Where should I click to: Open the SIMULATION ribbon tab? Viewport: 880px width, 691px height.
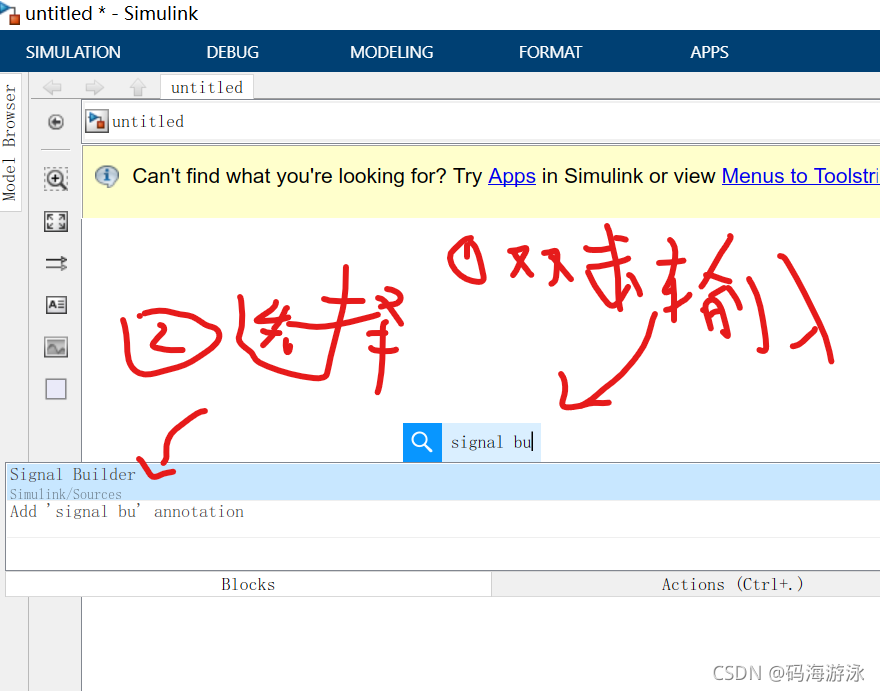[73, 52]
